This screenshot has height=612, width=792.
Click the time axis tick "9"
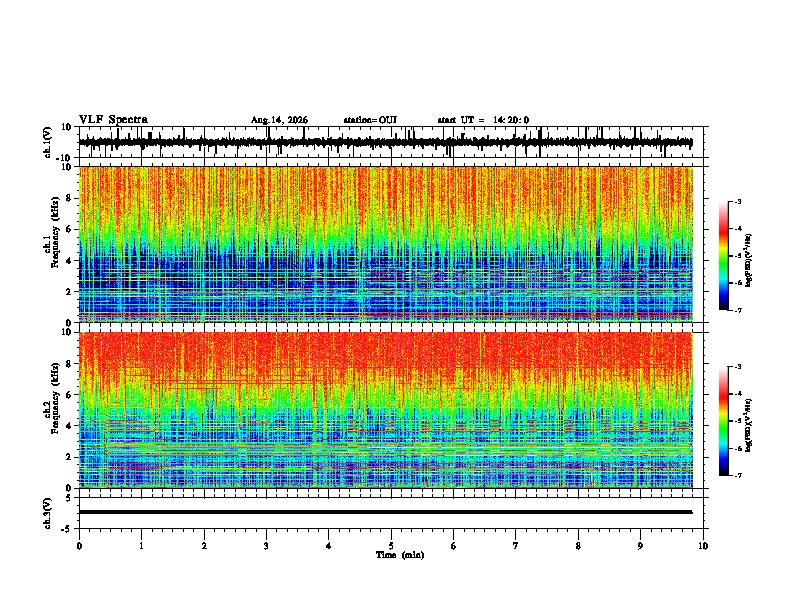point(640,546)
